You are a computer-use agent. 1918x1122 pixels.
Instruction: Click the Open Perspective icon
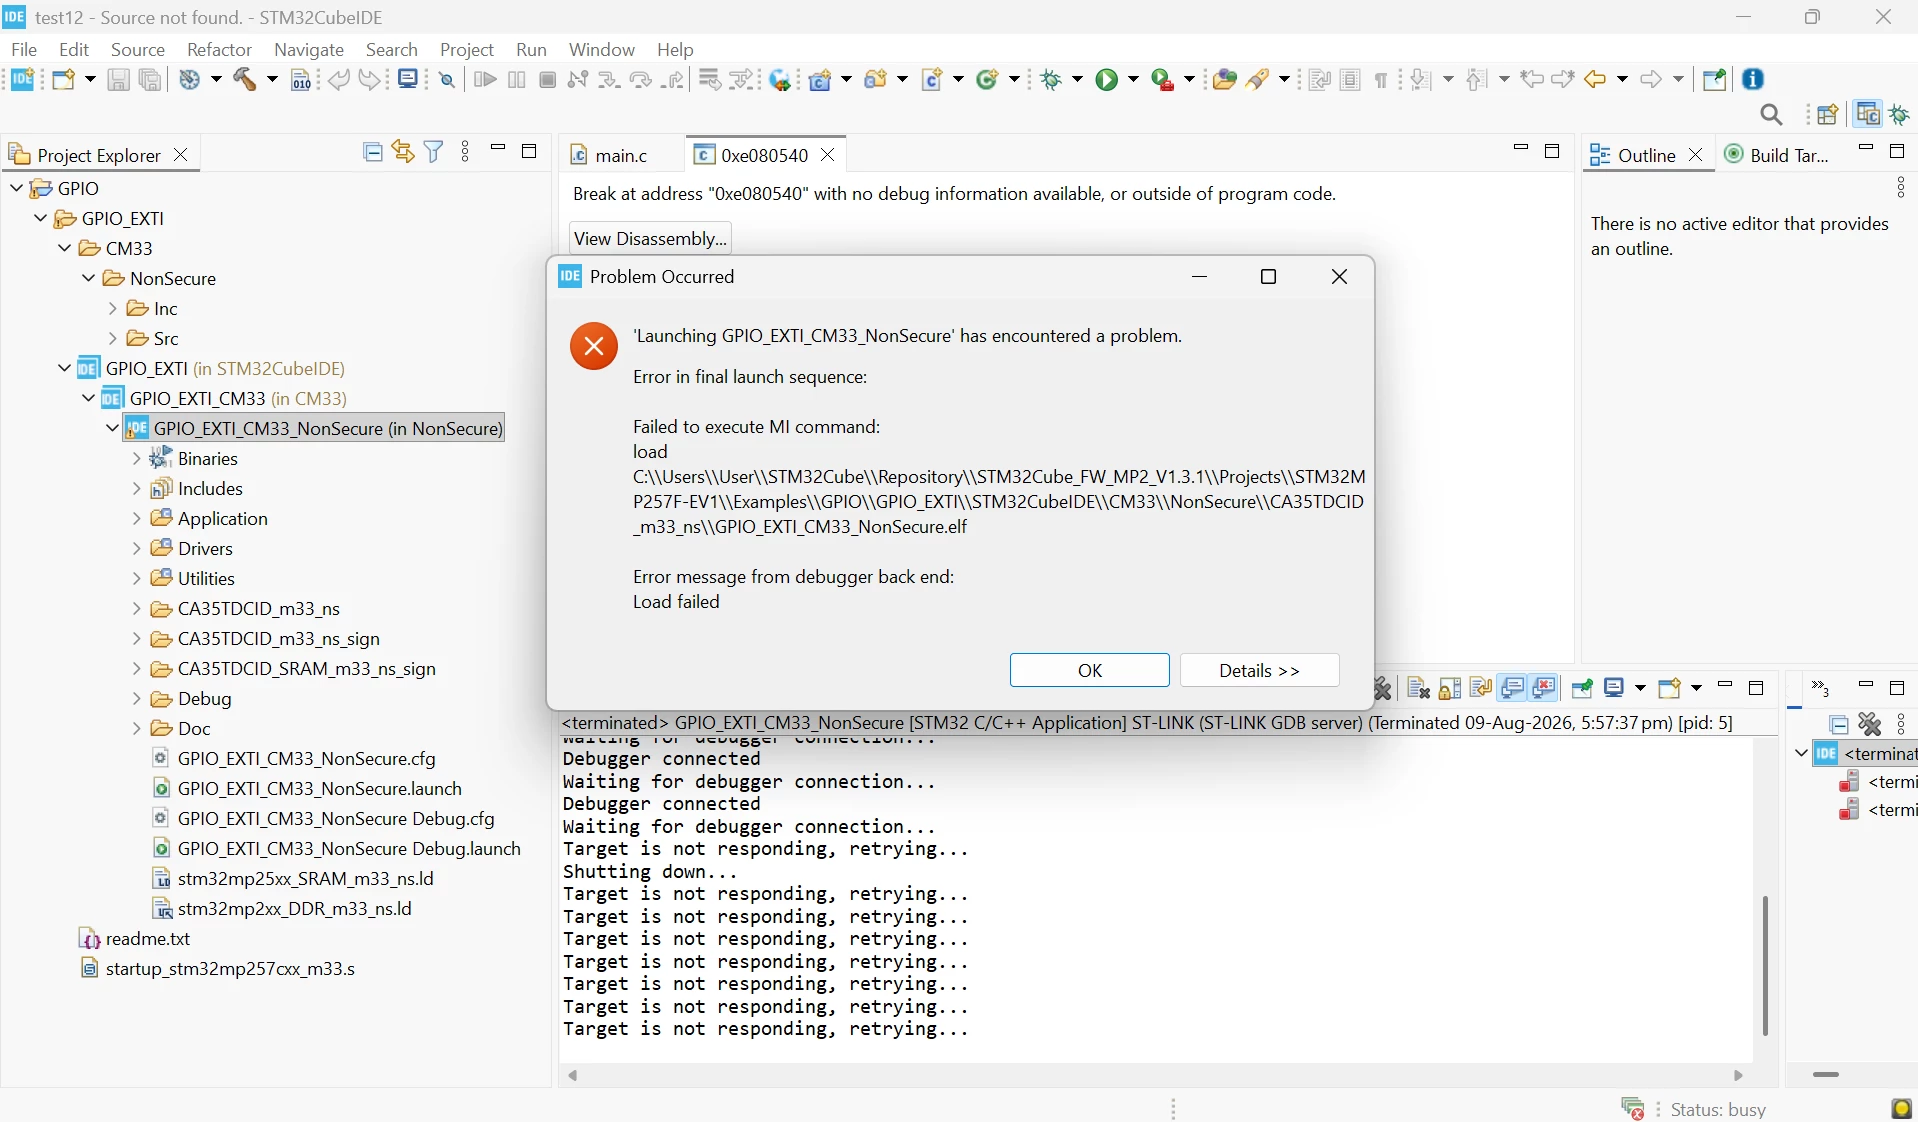pos(1827,115)
